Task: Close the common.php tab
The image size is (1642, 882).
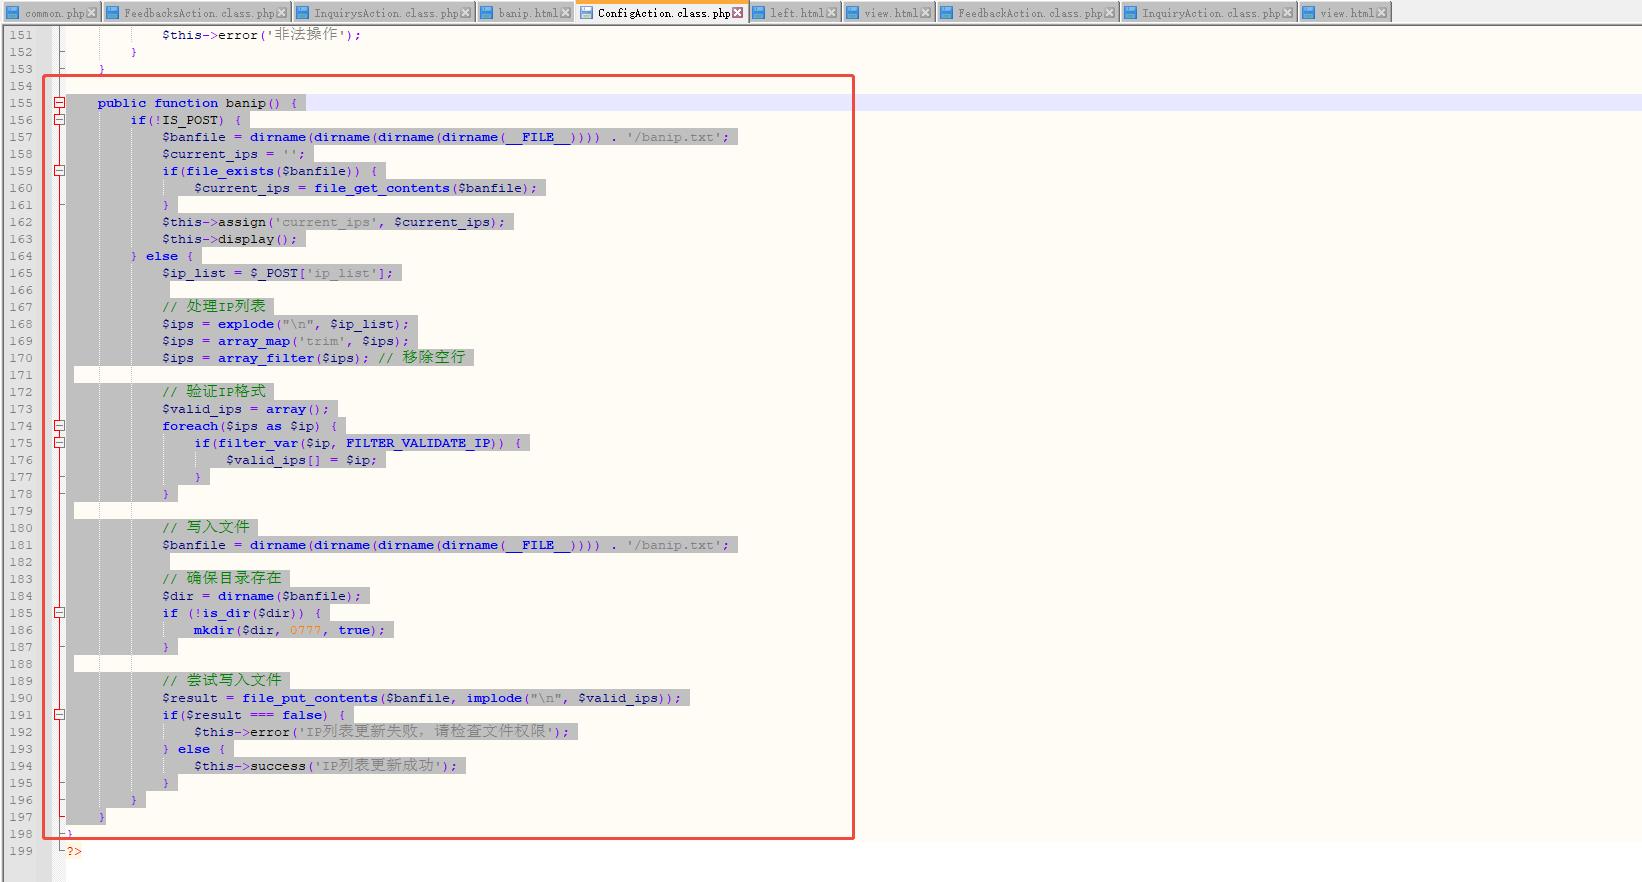Action: click(92, 13)
